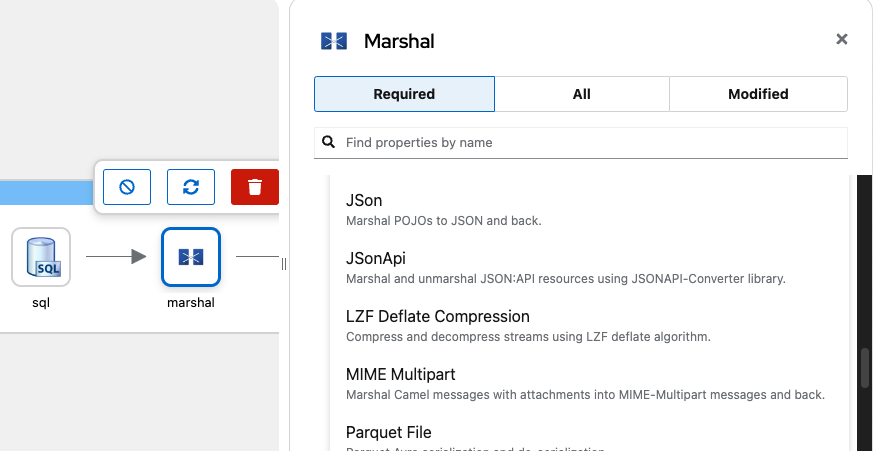873x451 pixels.
Task: Click the replace step refresh icon
Action: click(x=191, y=187)
